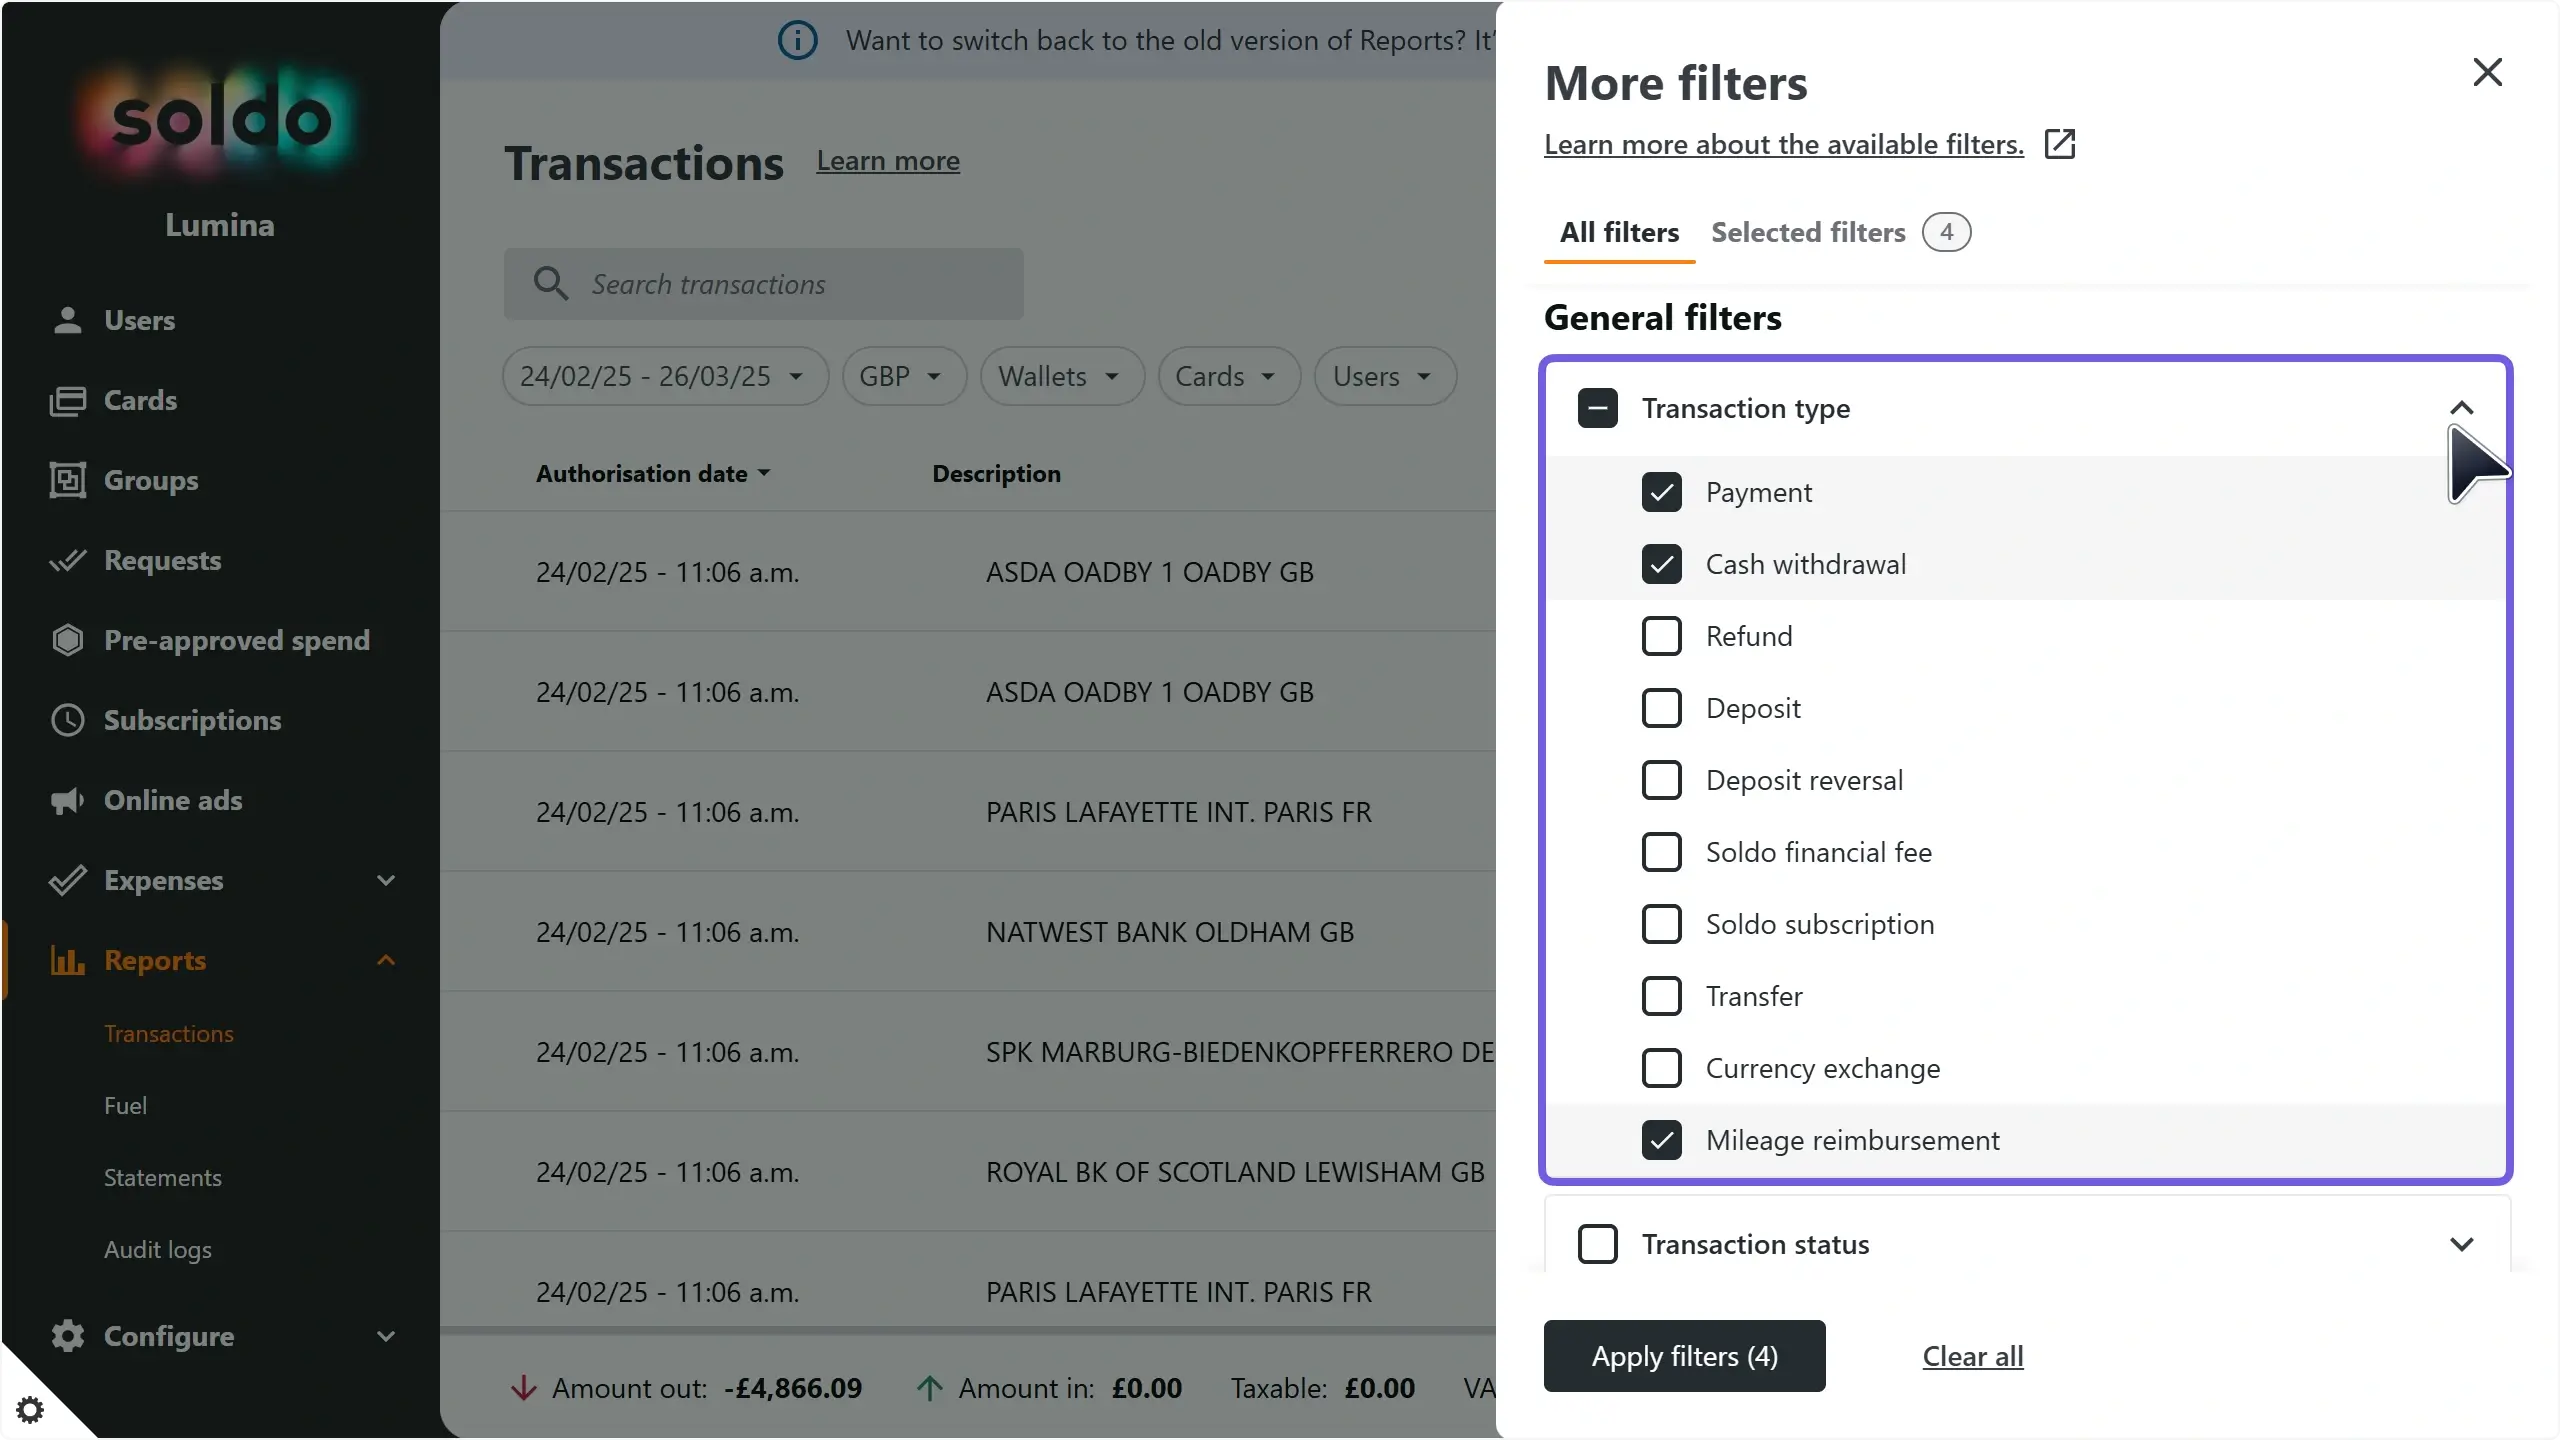This screenshot has width=2560, height=1440.
Task: Check the Currency exchange filter
Action: [x=1660, y=1067]
